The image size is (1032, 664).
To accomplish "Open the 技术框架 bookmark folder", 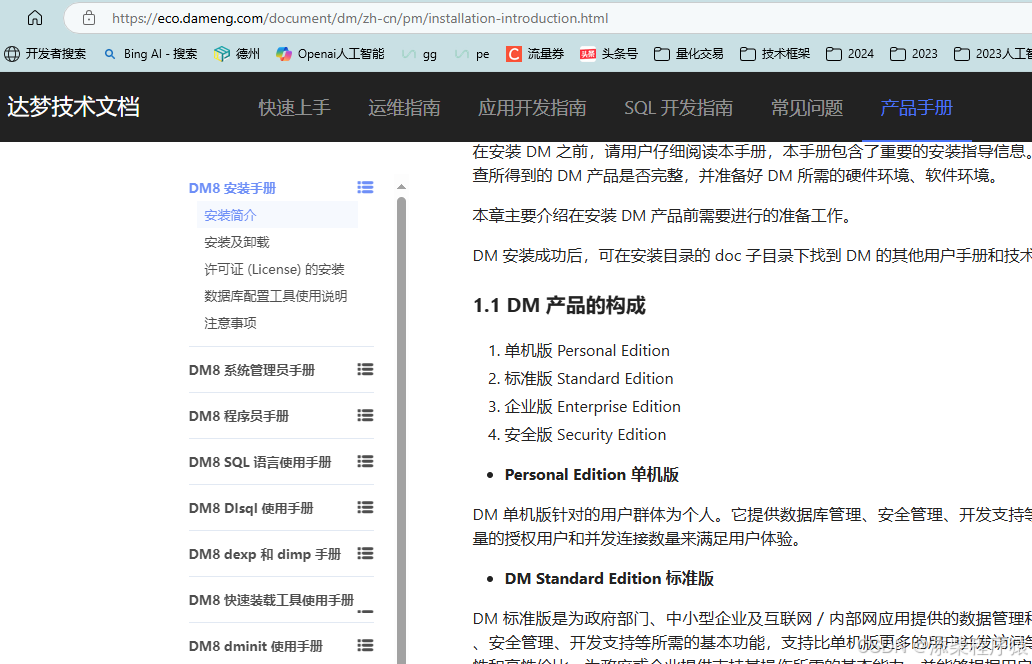I will [x=775, y=54].
